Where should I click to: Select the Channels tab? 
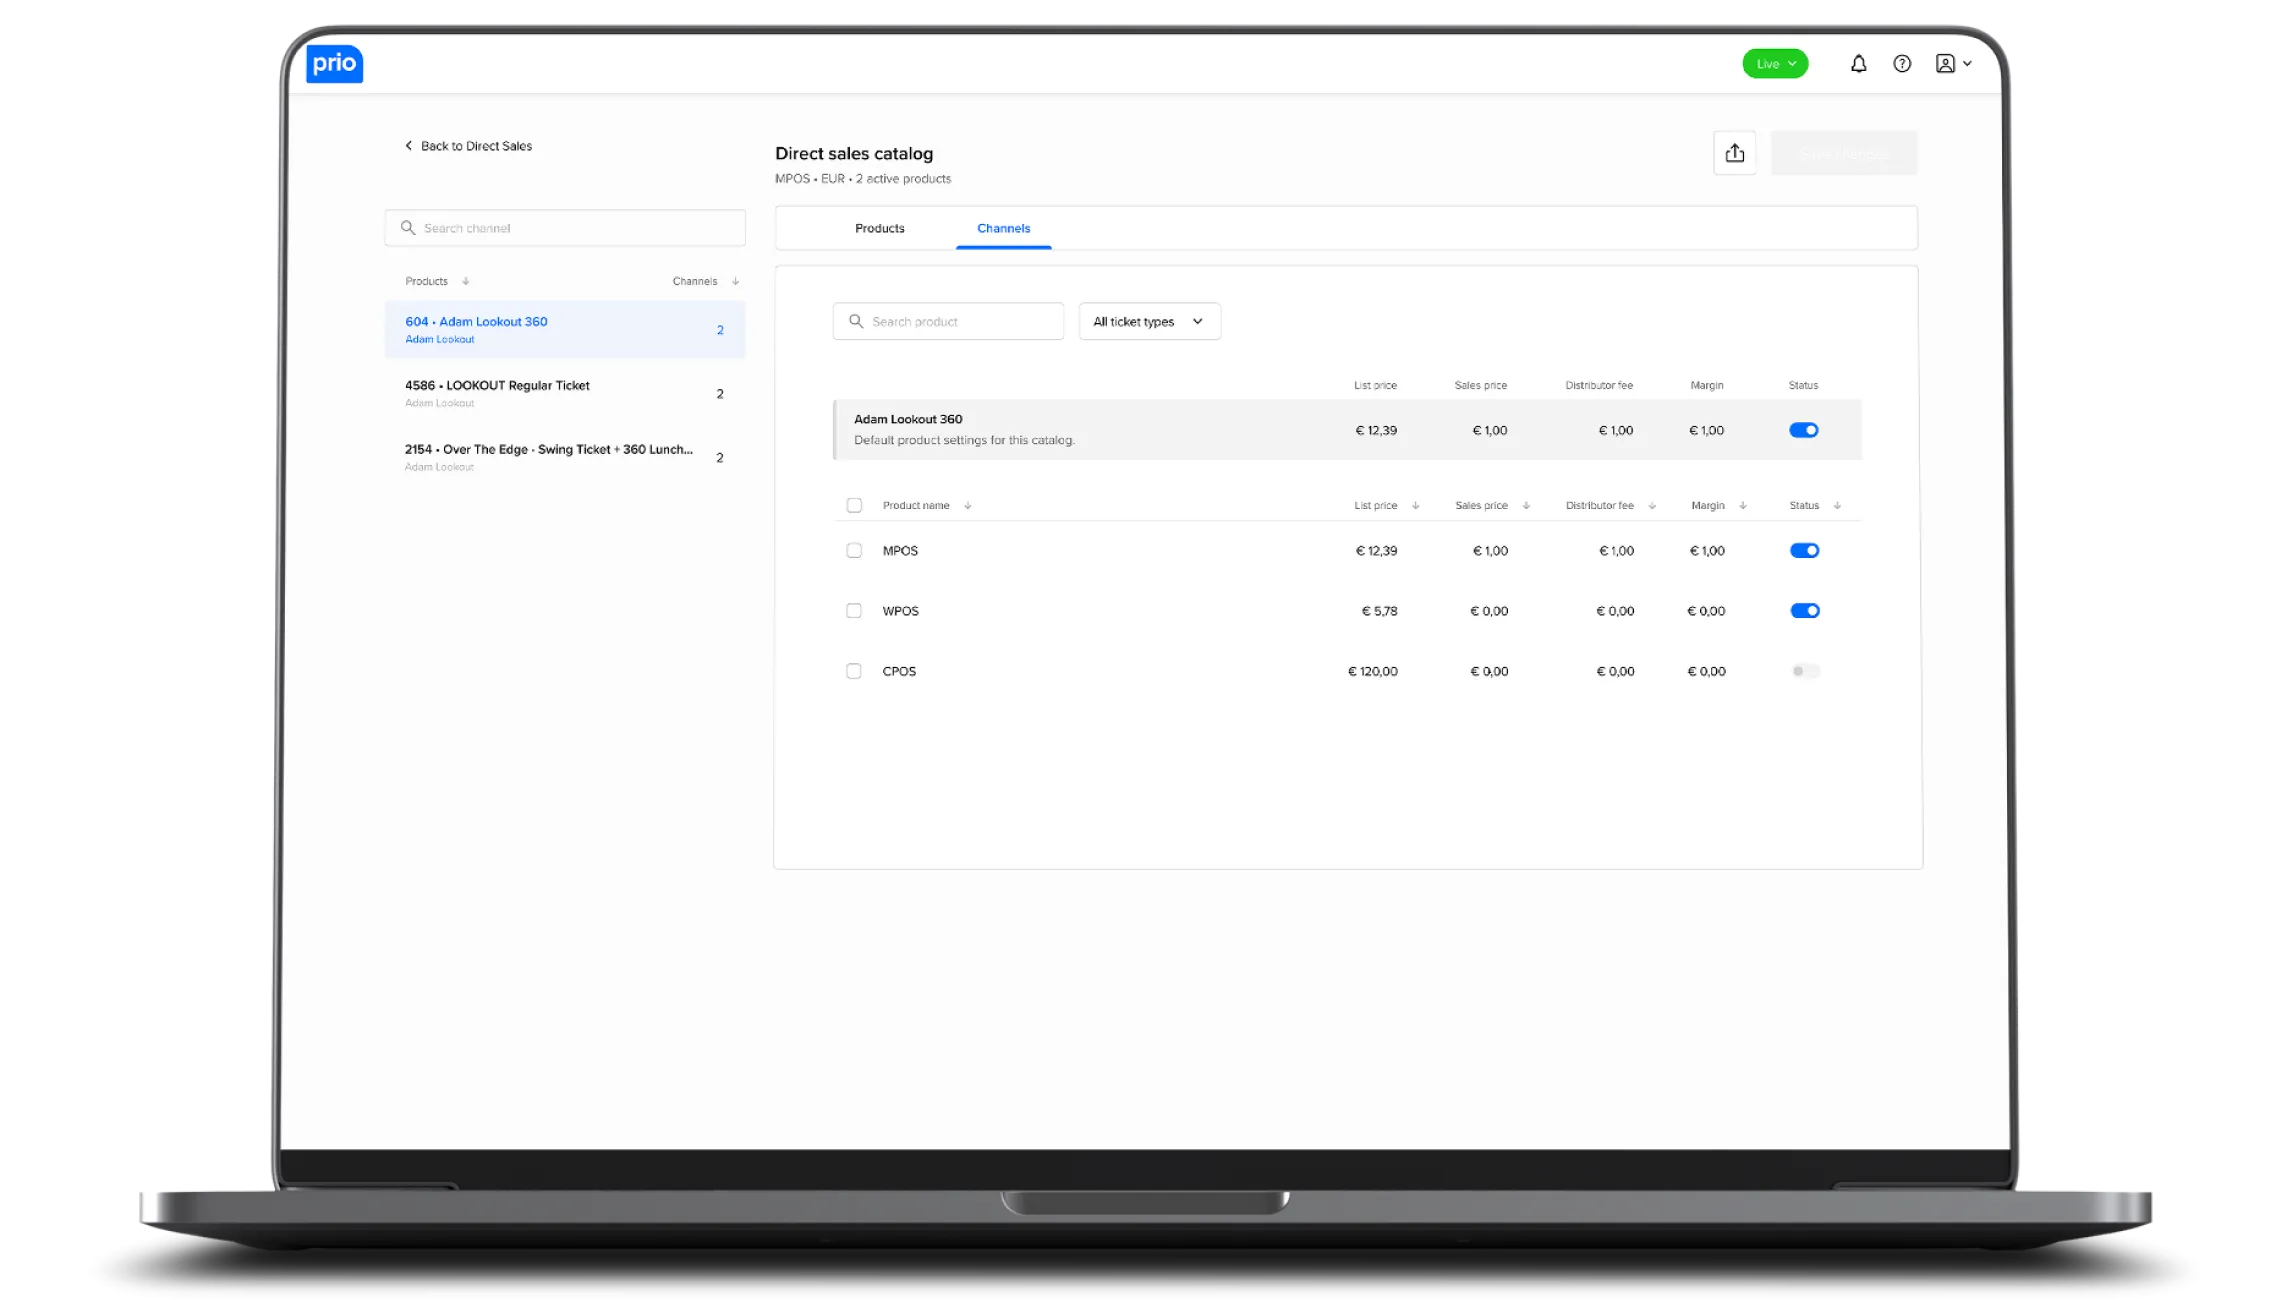click(1003, 229)
